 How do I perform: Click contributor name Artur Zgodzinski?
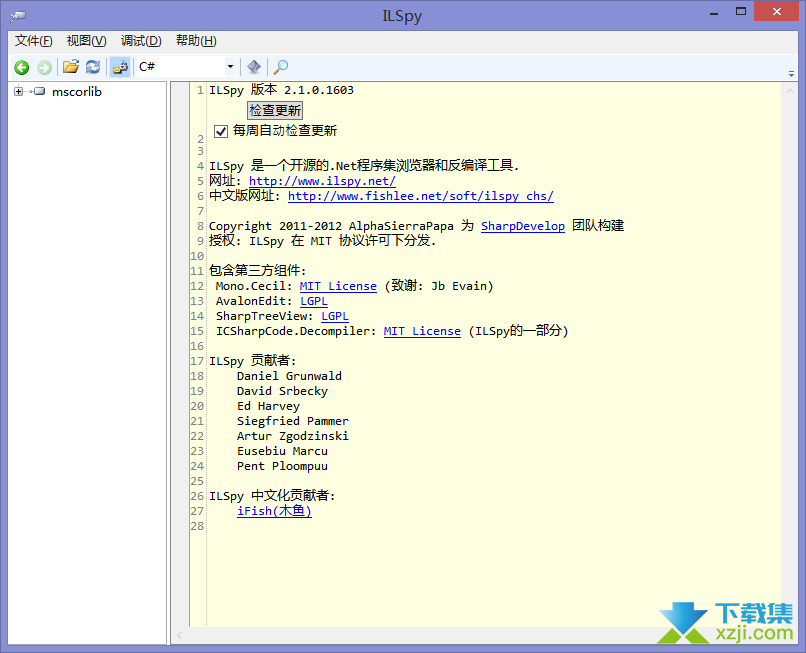[292, 436]
